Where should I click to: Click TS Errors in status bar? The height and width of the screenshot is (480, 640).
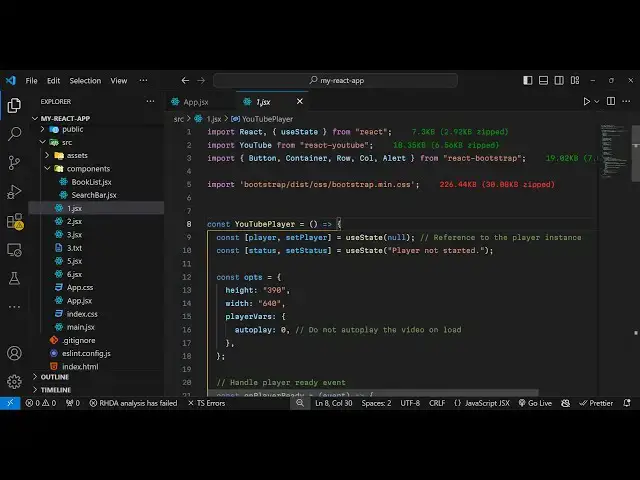[207, 403]
